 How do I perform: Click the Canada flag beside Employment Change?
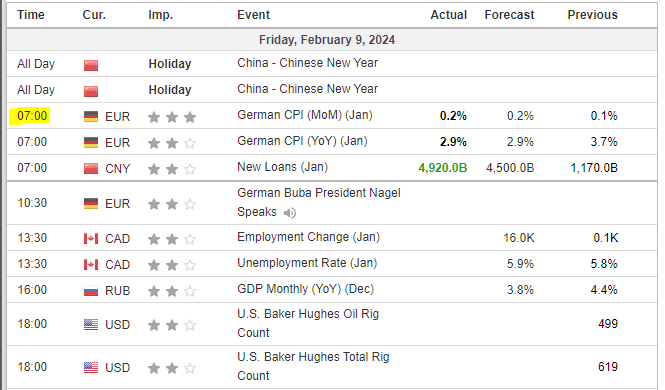point(91,239)
